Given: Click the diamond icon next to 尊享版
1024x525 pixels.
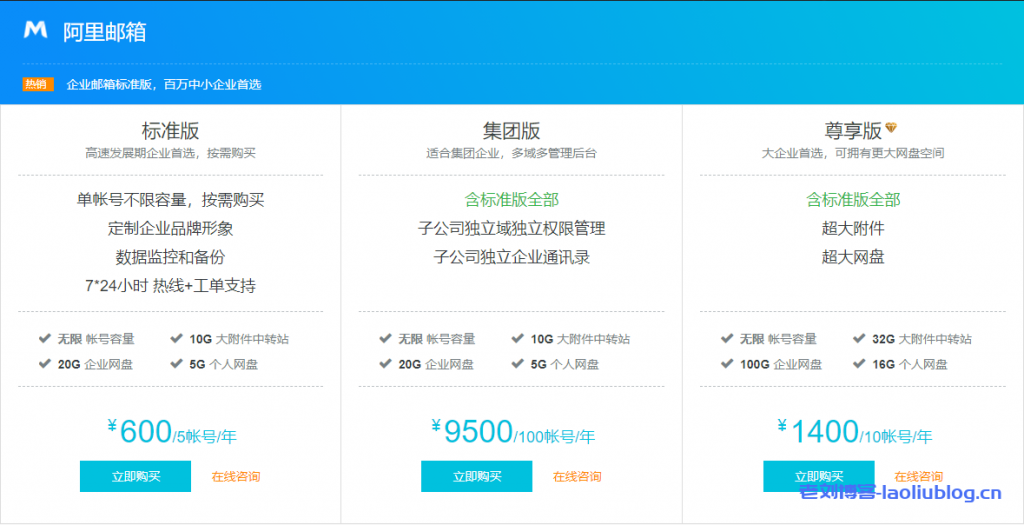Looking at the screenshot, I should click(x=891, y=128).
